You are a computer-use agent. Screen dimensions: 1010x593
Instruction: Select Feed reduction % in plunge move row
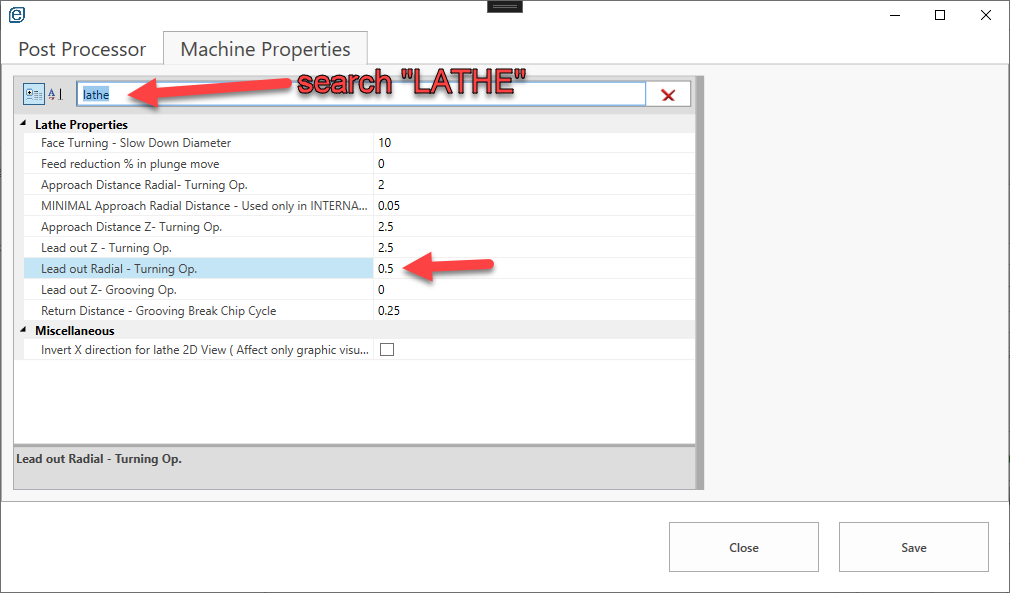pyautogui.click(x=200, y=164)
